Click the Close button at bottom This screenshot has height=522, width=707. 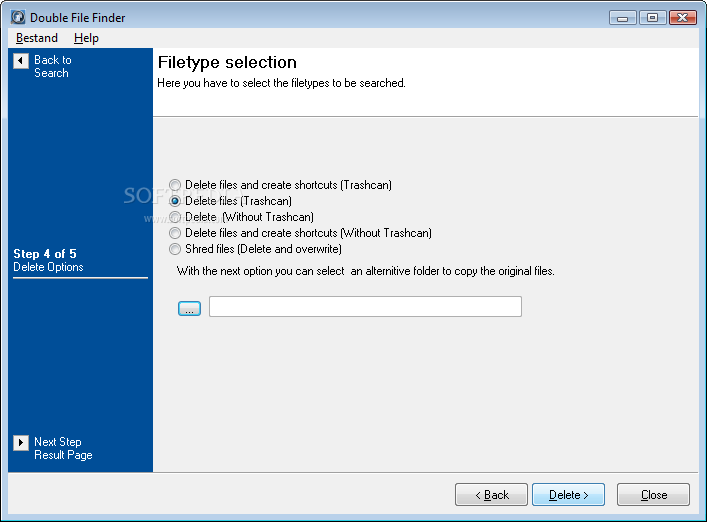coord(653,495)
